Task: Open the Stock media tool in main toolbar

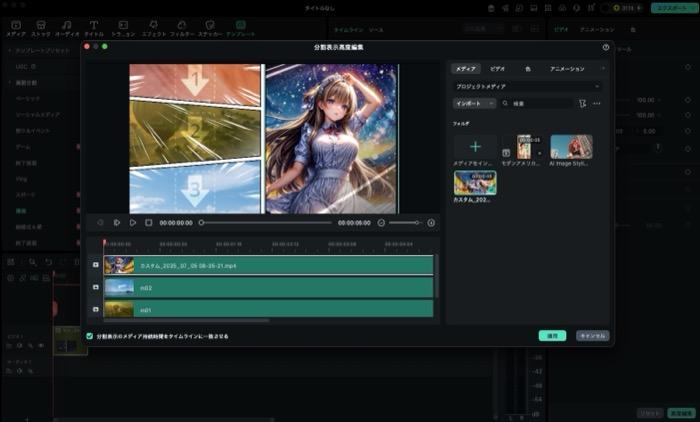Action: pyautogui.click(x=41, y=29)
